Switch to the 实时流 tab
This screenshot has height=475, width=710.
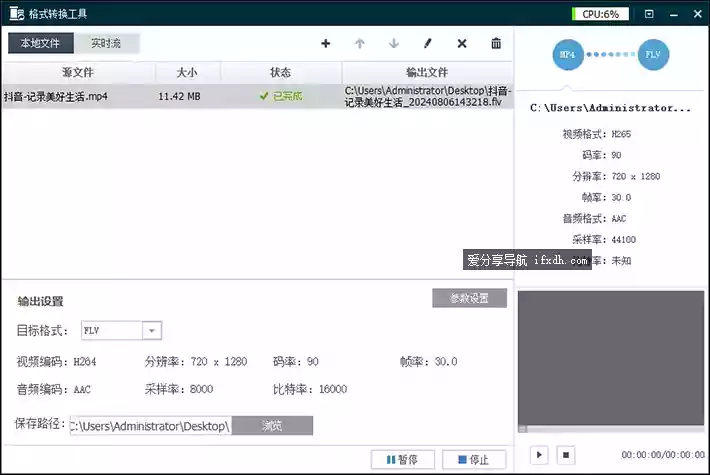(x=106, y=43)
